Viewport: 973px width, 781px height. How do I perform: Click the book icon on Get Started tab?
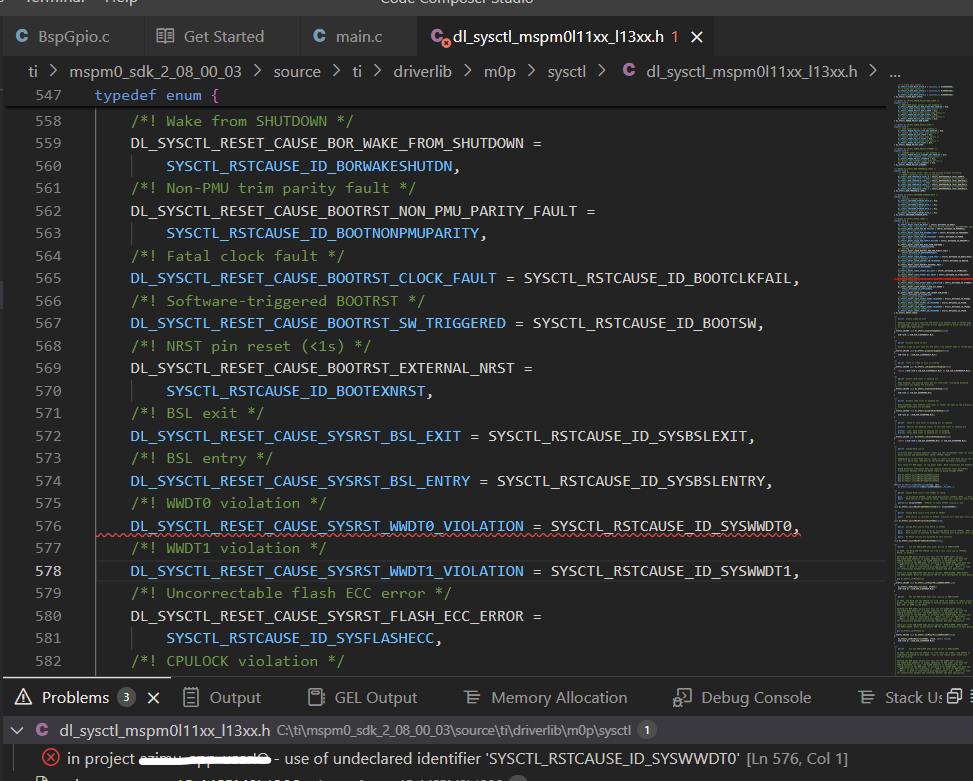(165, 36)
